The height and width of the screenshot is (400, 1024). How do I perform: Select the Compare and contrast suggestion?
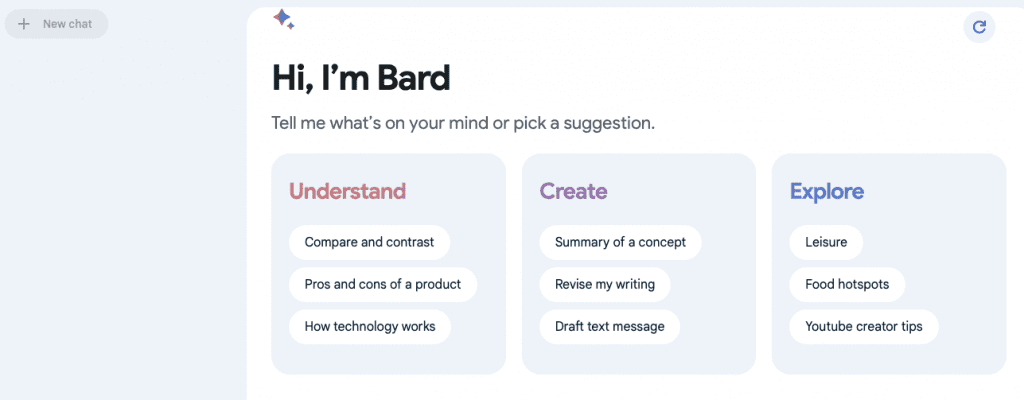click(x=369, y=242)
